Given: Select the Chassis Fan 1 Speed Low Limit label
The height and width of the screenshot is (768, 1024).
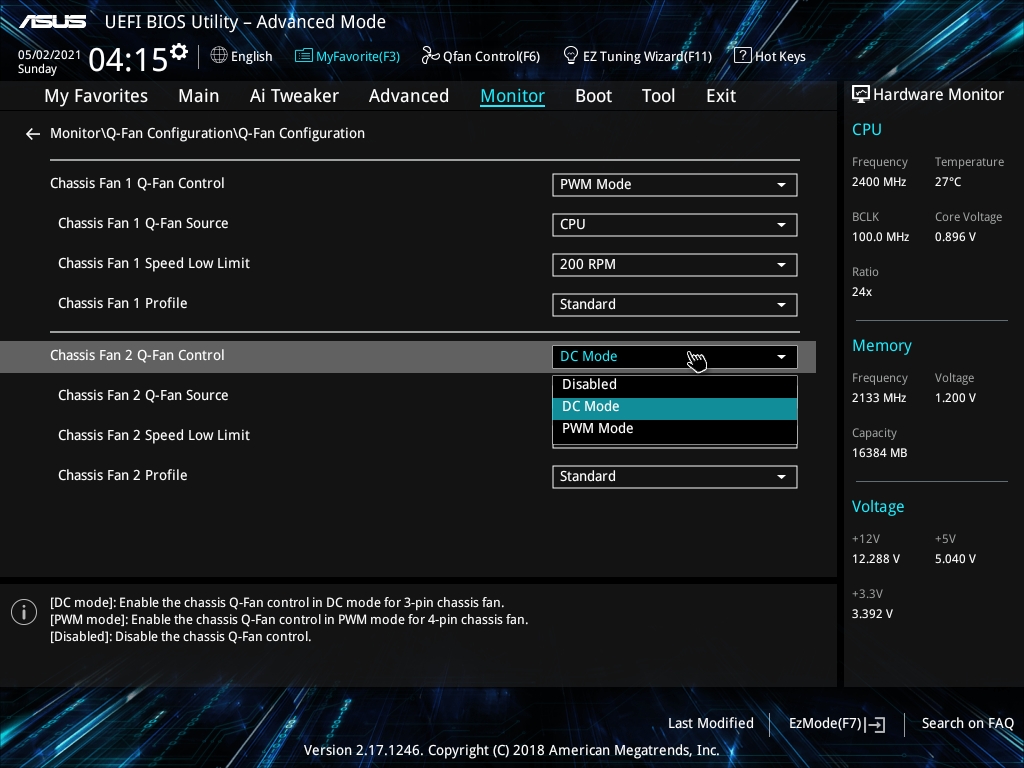Looking at the screenshot, I should click(153, 263).
